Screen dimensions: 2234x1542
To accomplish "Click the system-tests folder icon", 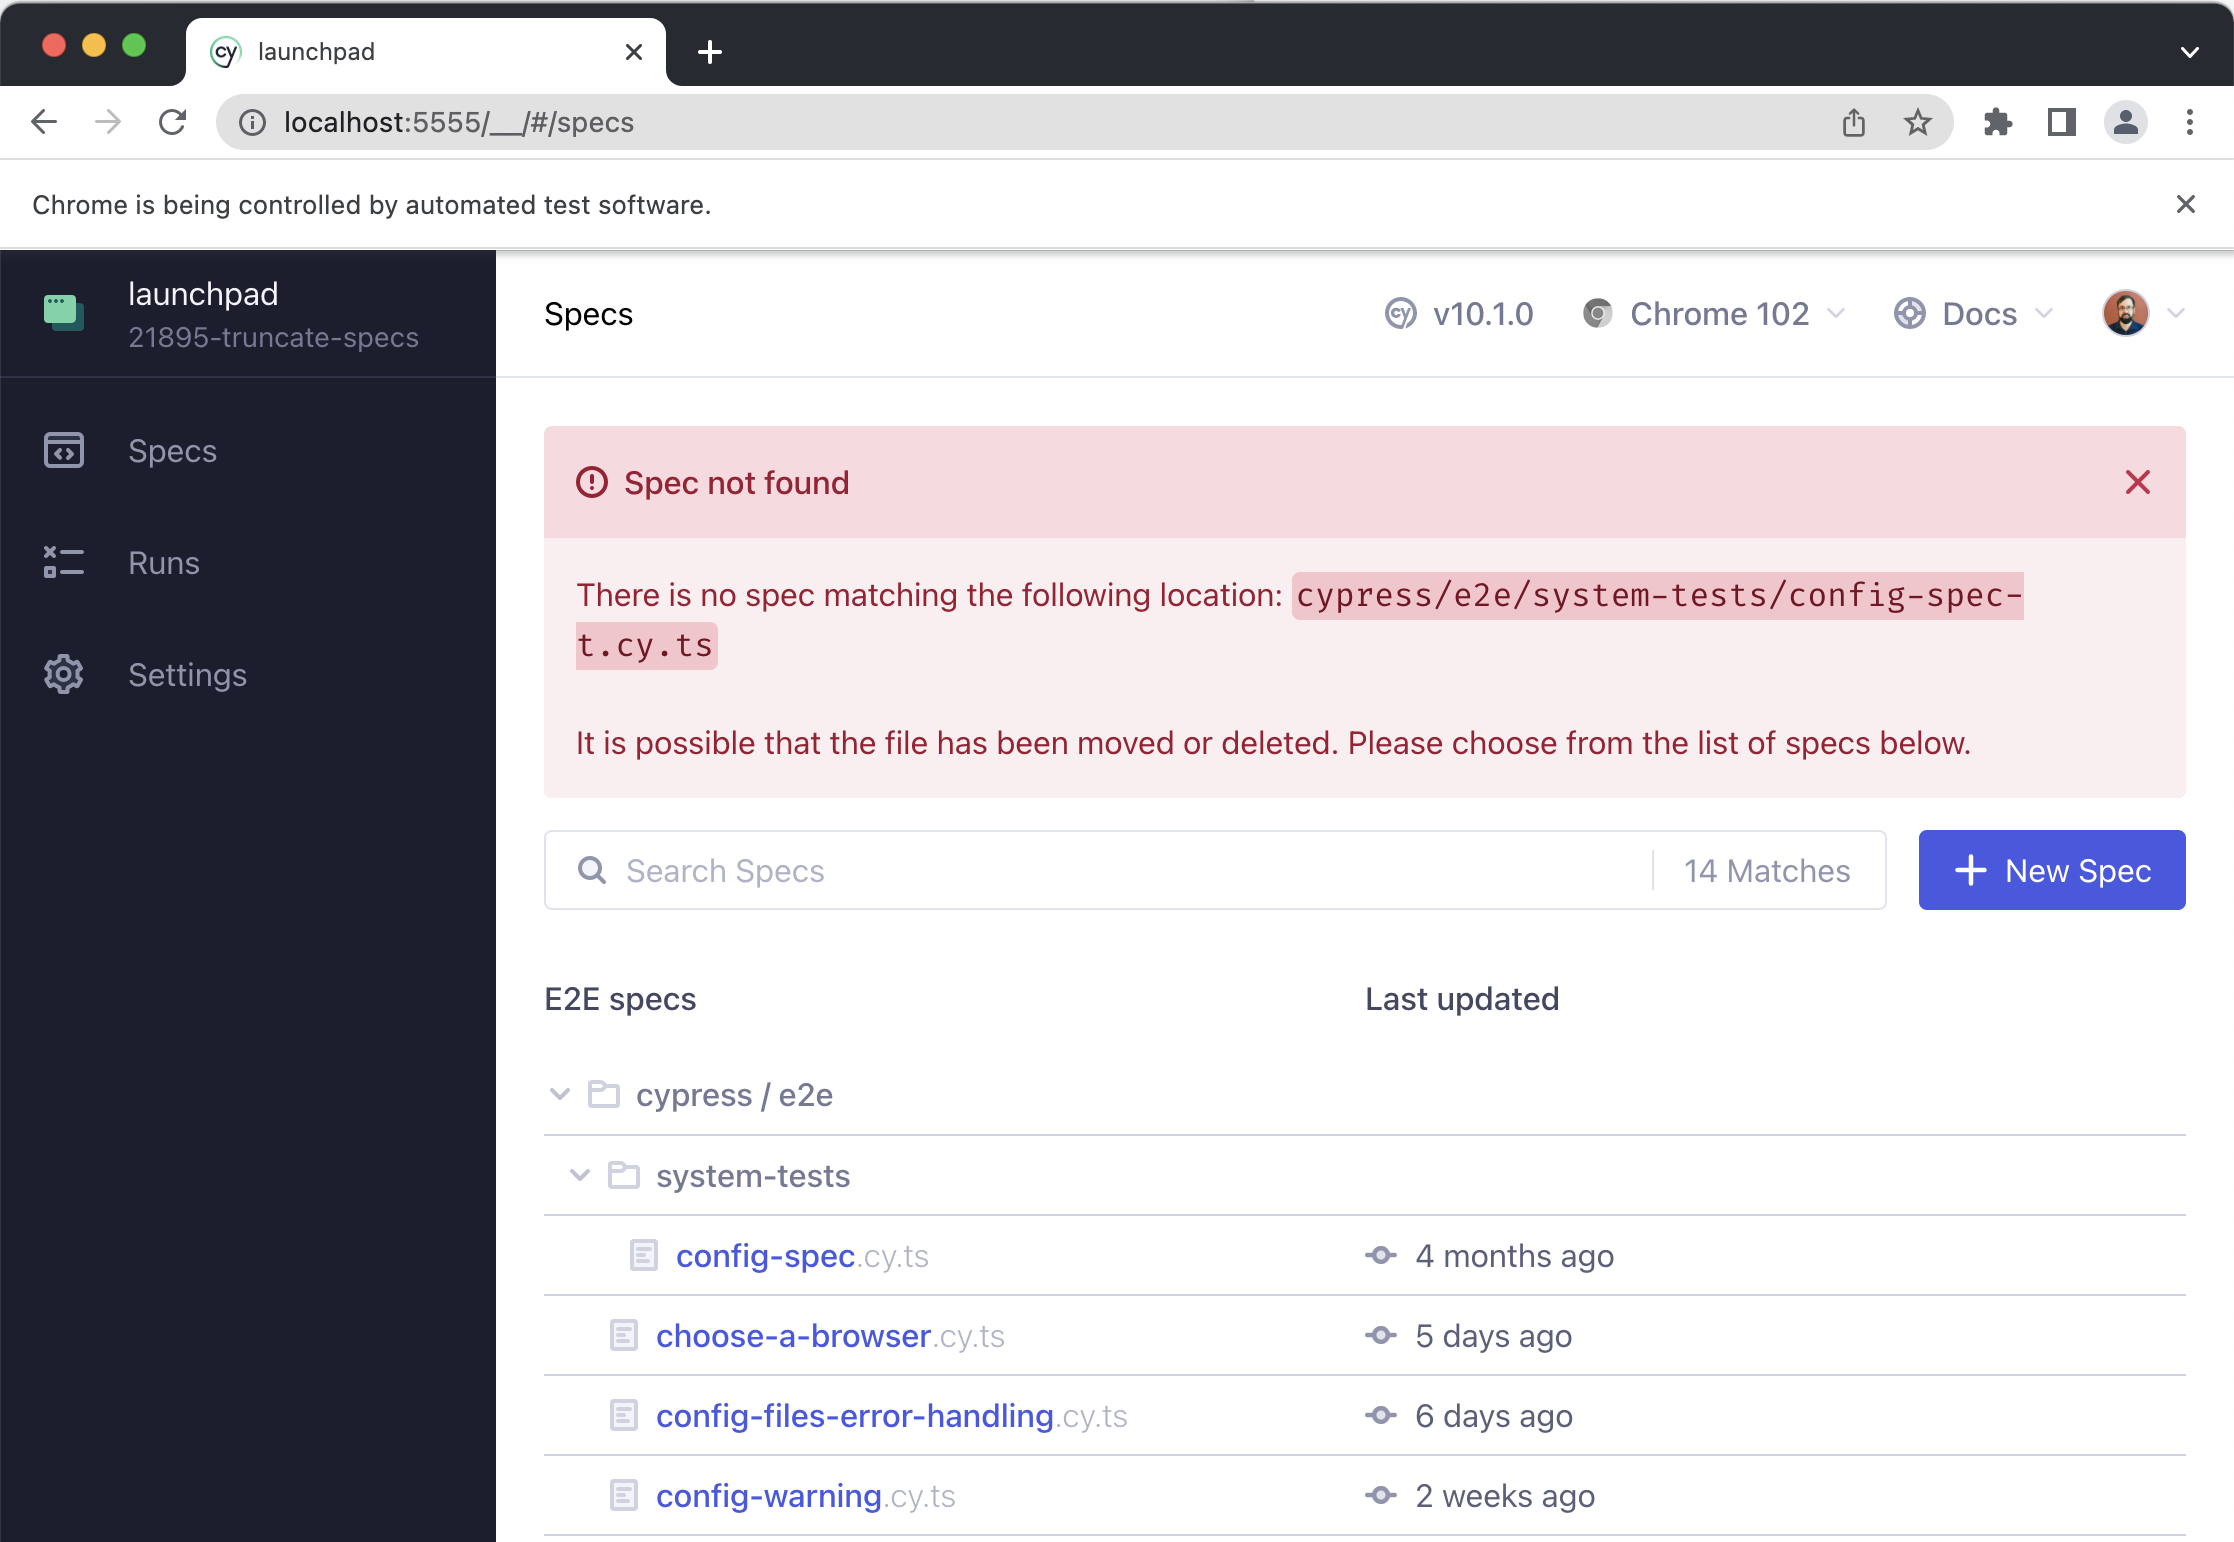I will [x=623, y=1175].
